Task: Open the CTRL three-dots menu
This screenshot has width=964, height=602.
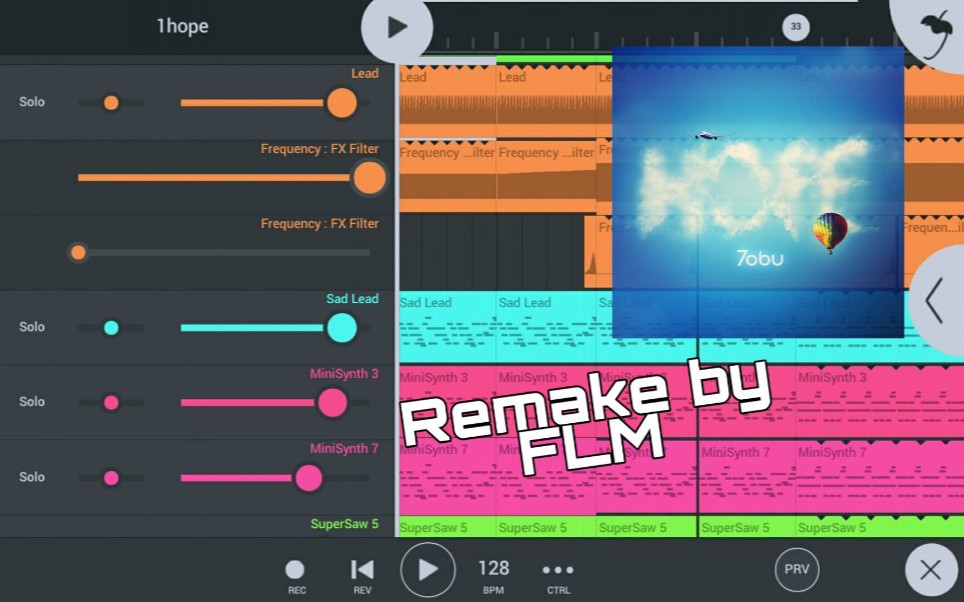Action: coord(558,576)
